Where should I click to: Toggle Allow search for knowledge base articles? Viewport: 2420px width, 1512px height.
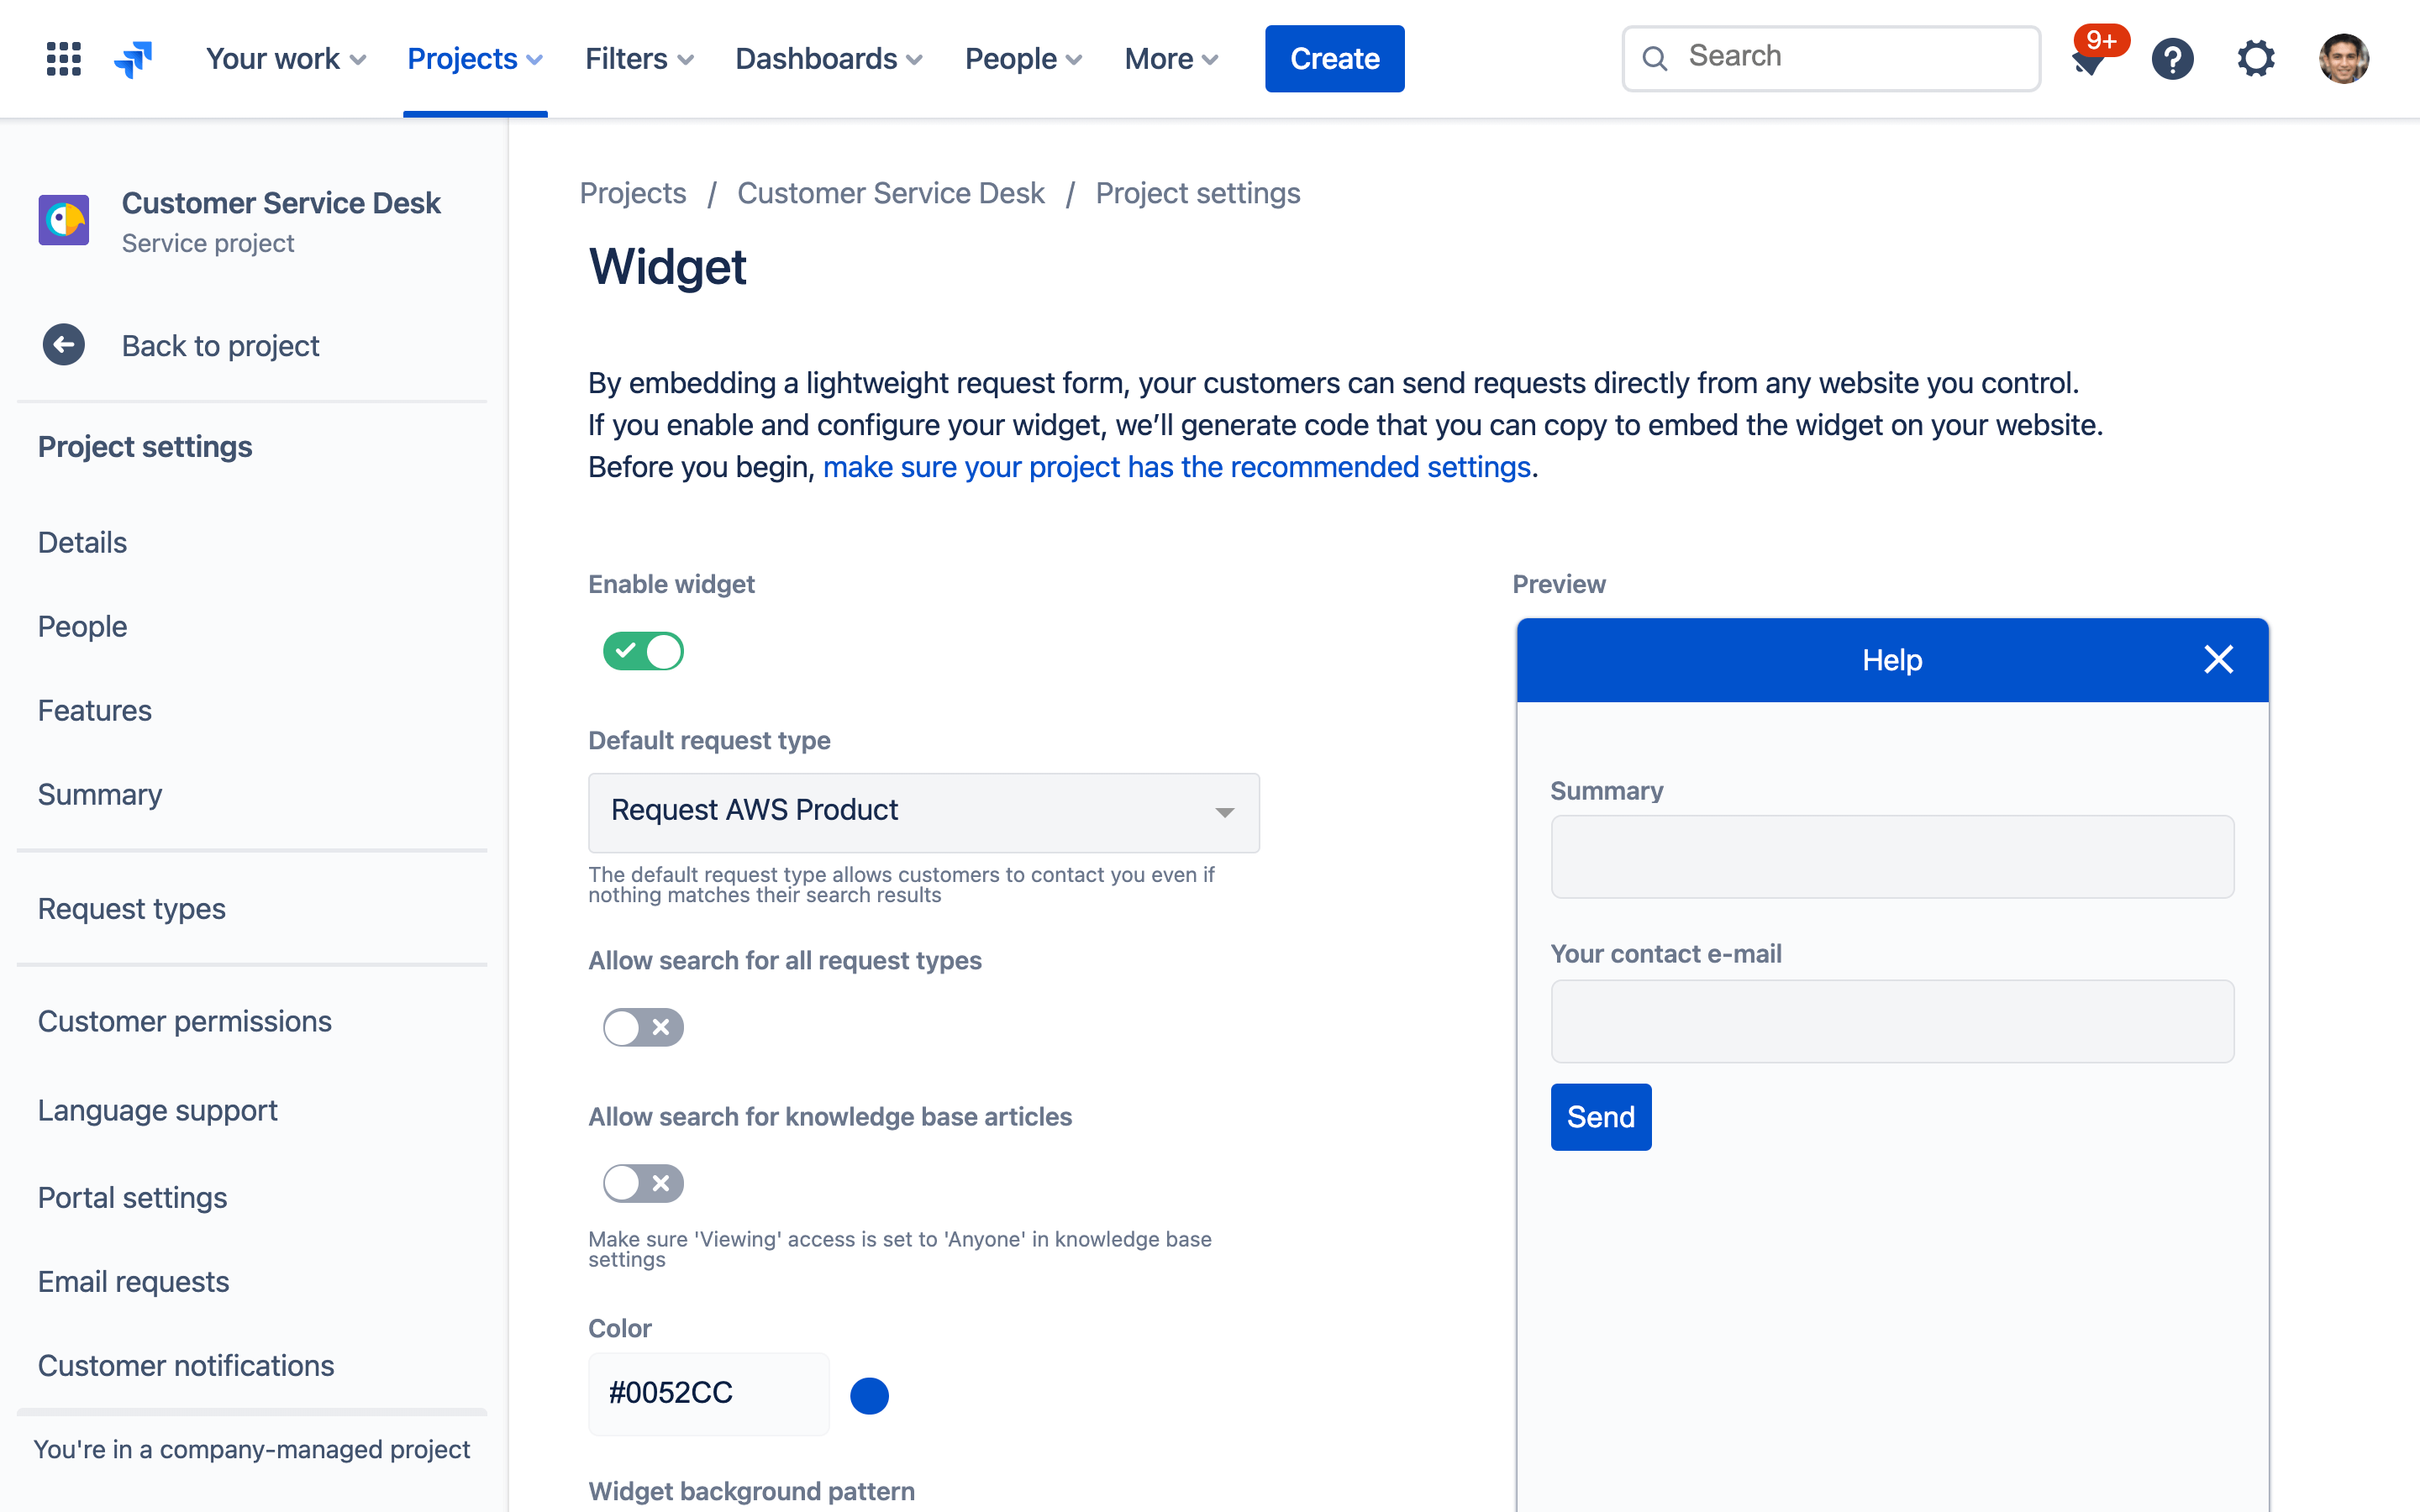643,1184
